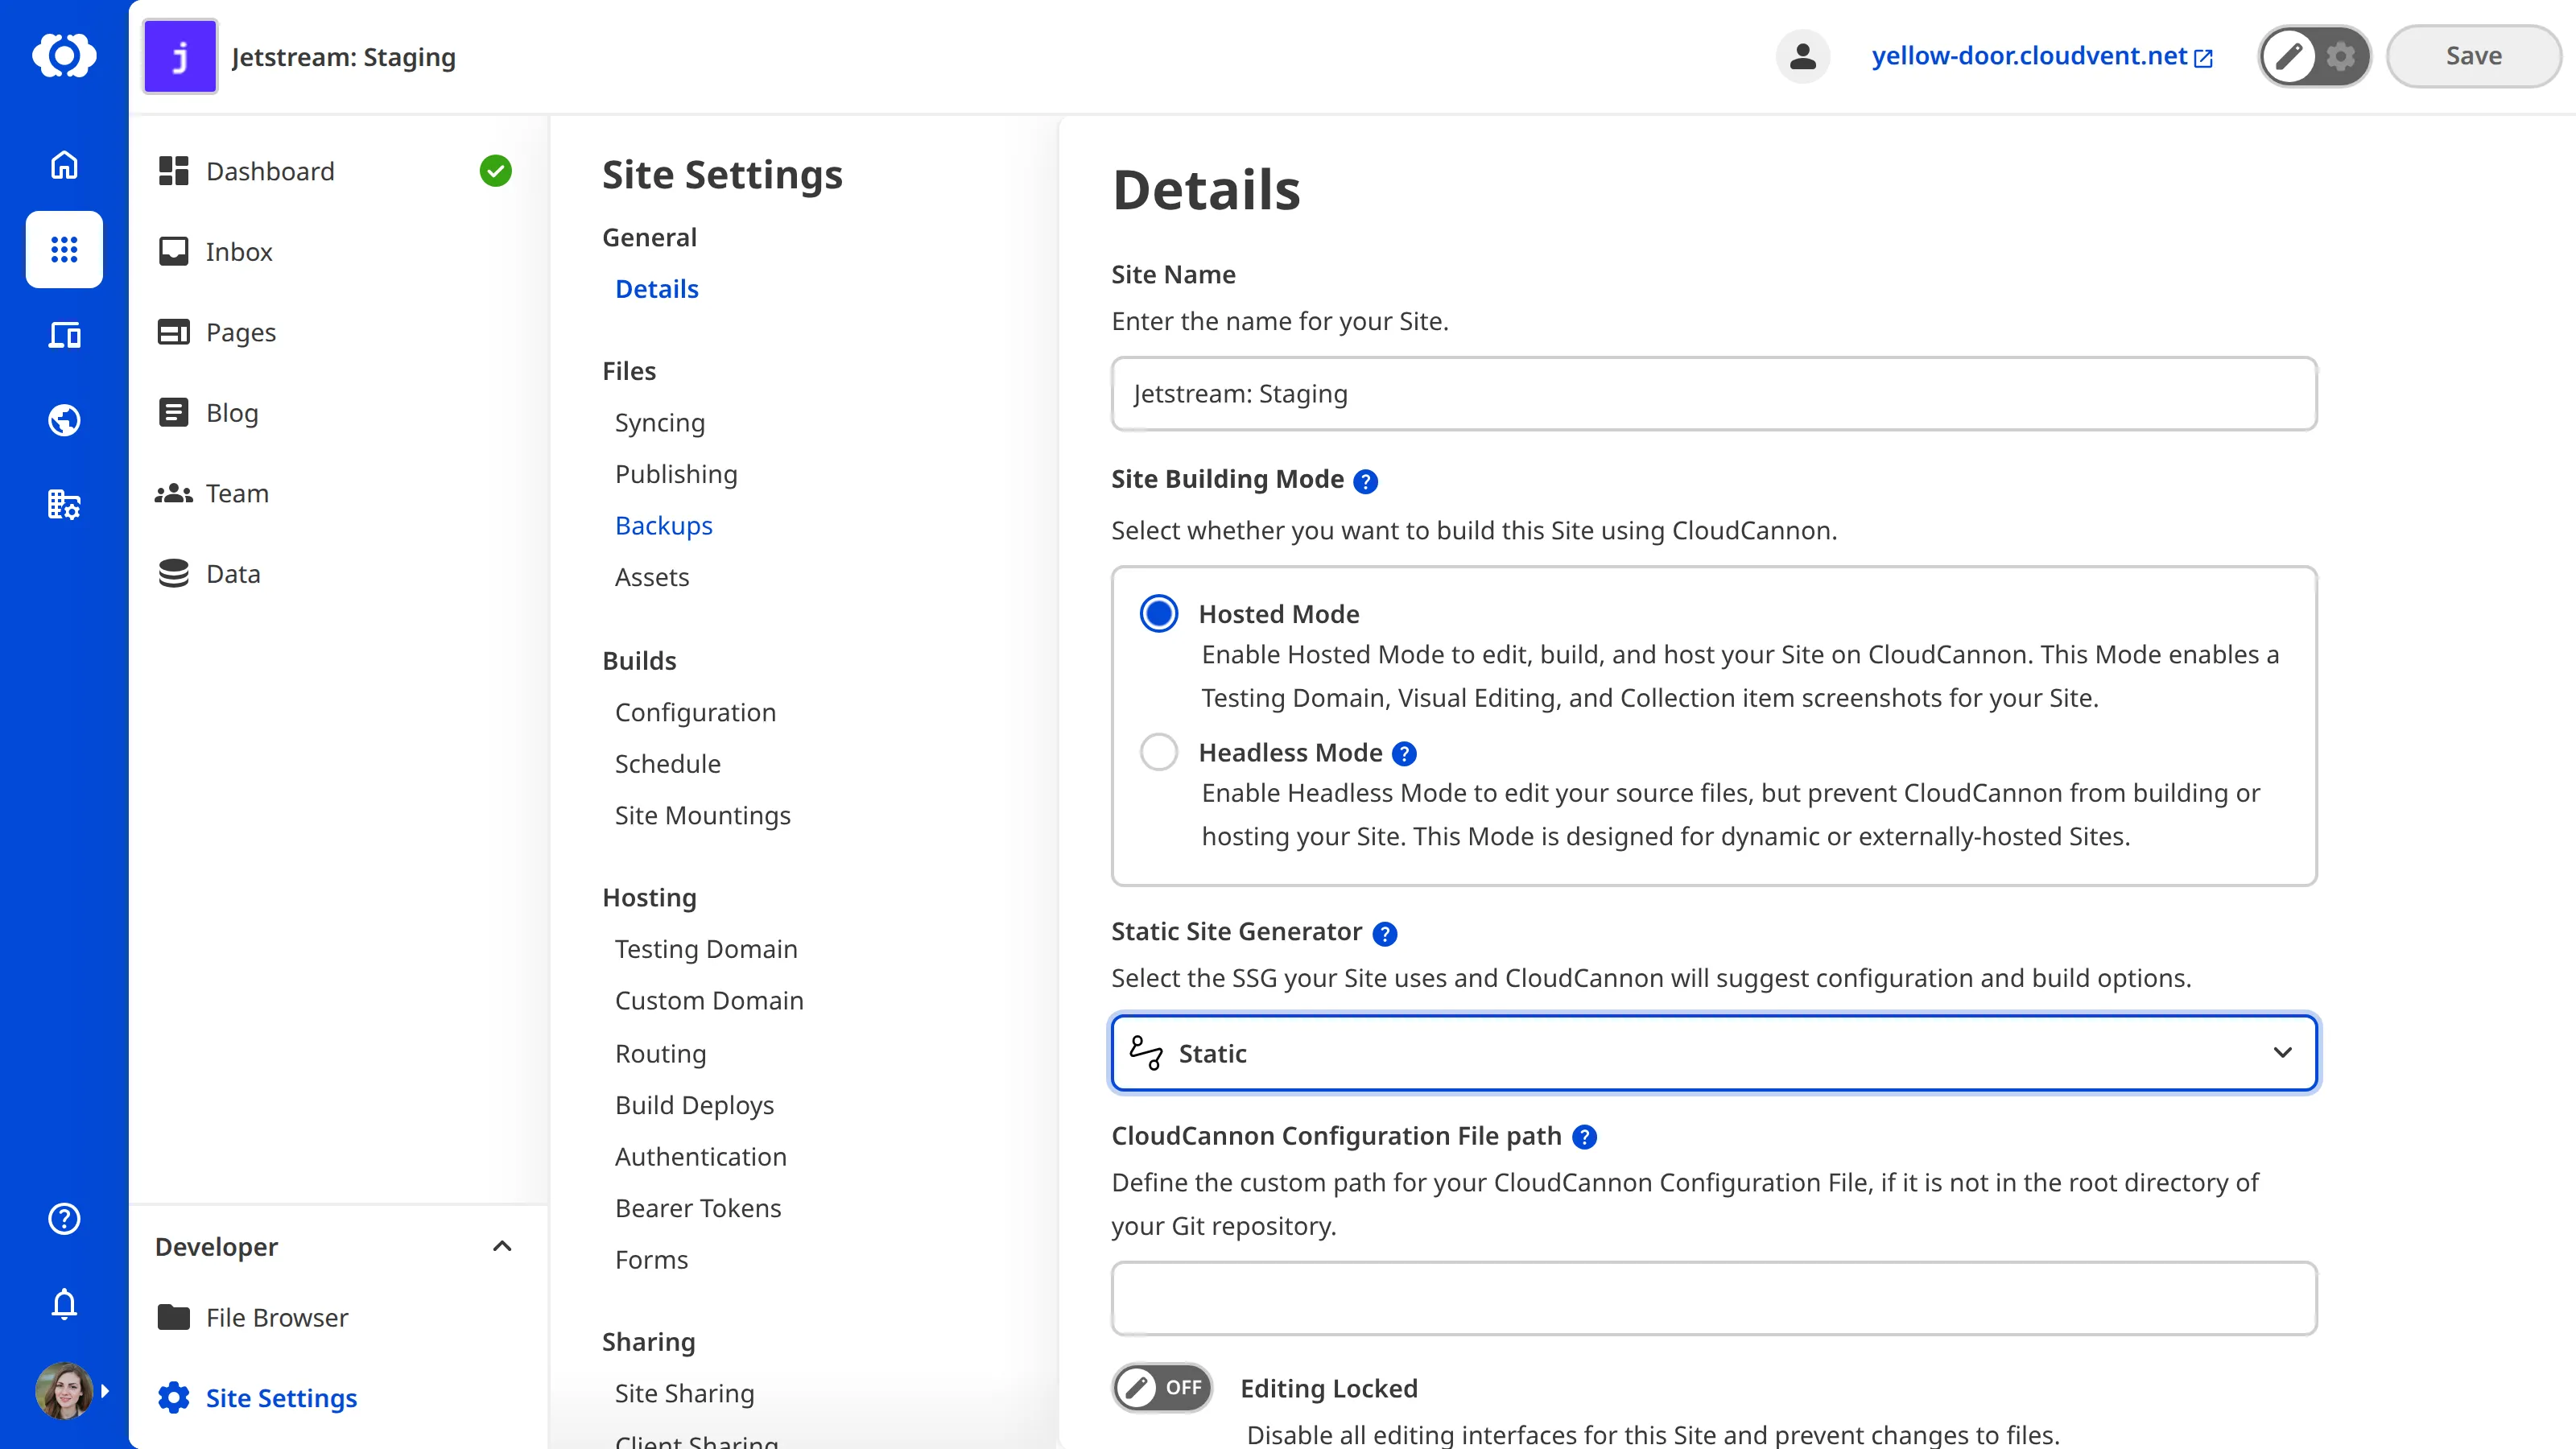2576x1449 pixels.
Task: Open yellow-door.cloudvent.net link
Action: click(2042, 56)
